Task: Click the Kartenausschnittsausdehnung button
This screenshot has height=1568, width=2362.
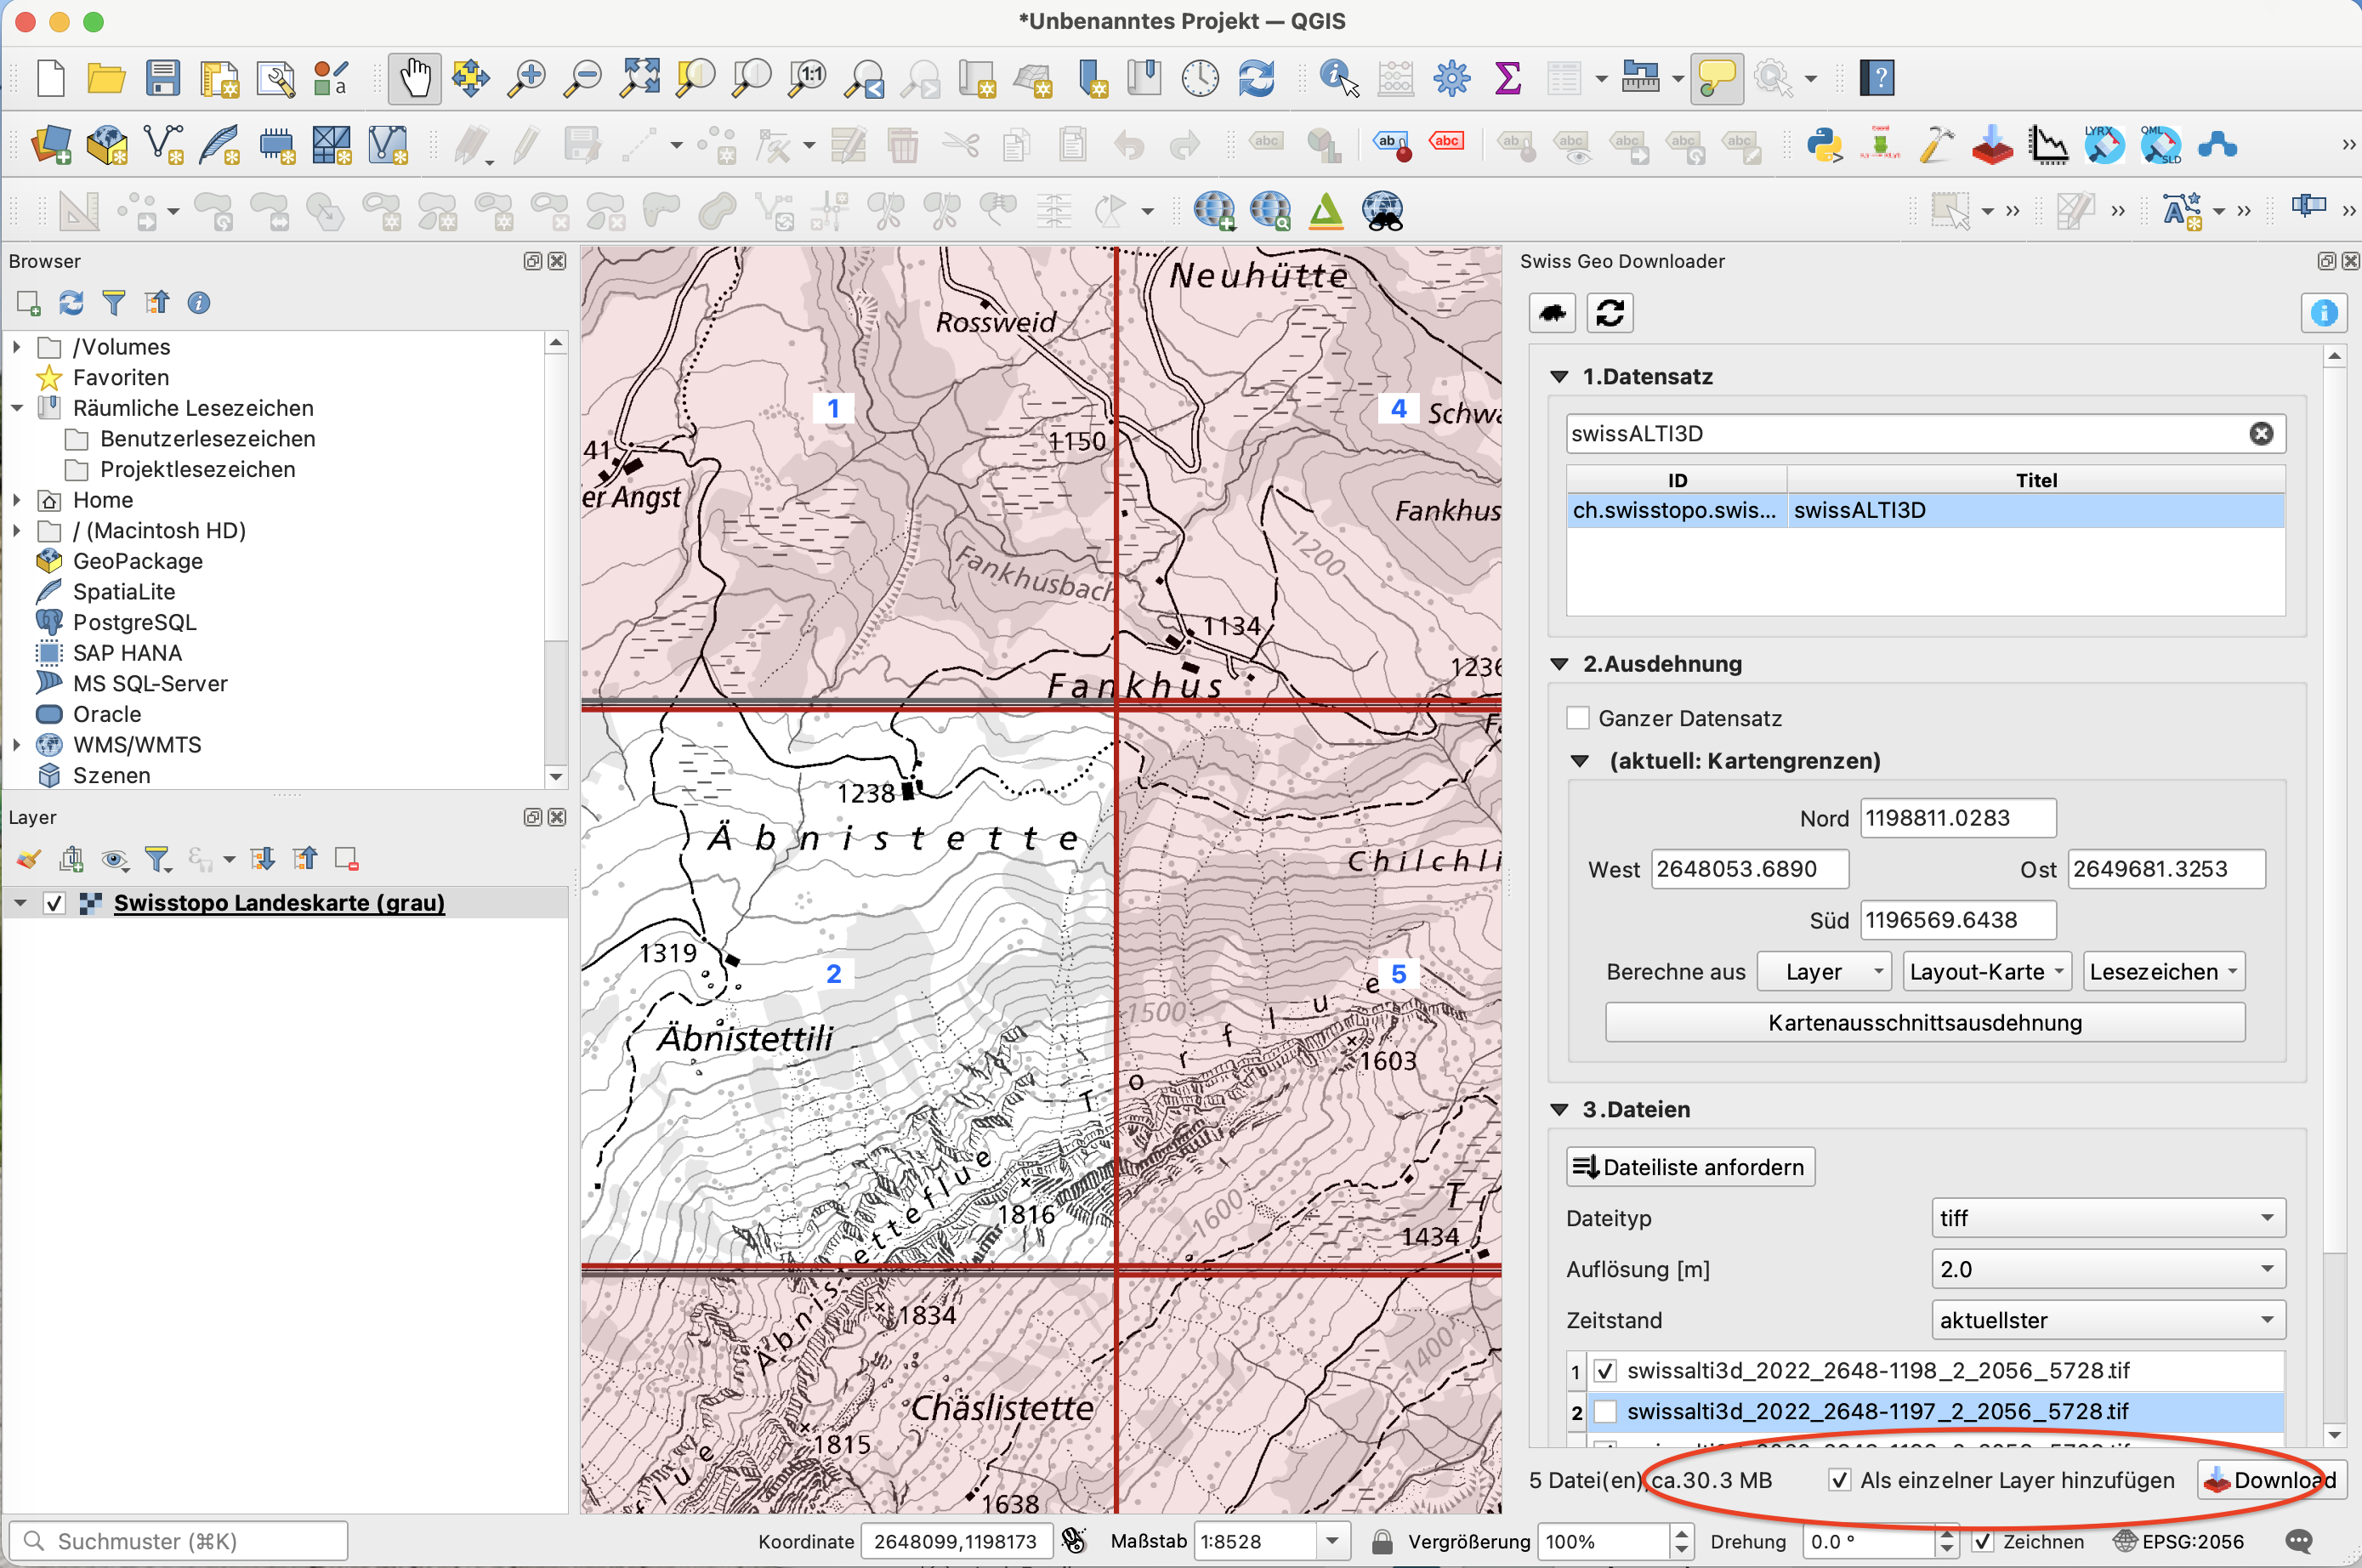Action: (x=1924, y=1023)
